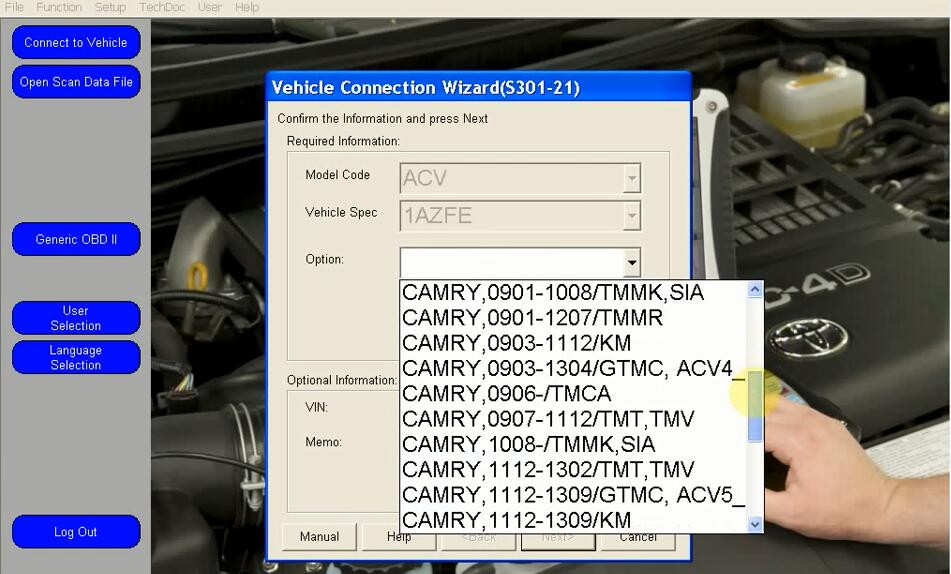This screenshot has width=951, height=574.
Task: Choose CAMRY,0901-1207/TMMR option
Action: (573, 318)
